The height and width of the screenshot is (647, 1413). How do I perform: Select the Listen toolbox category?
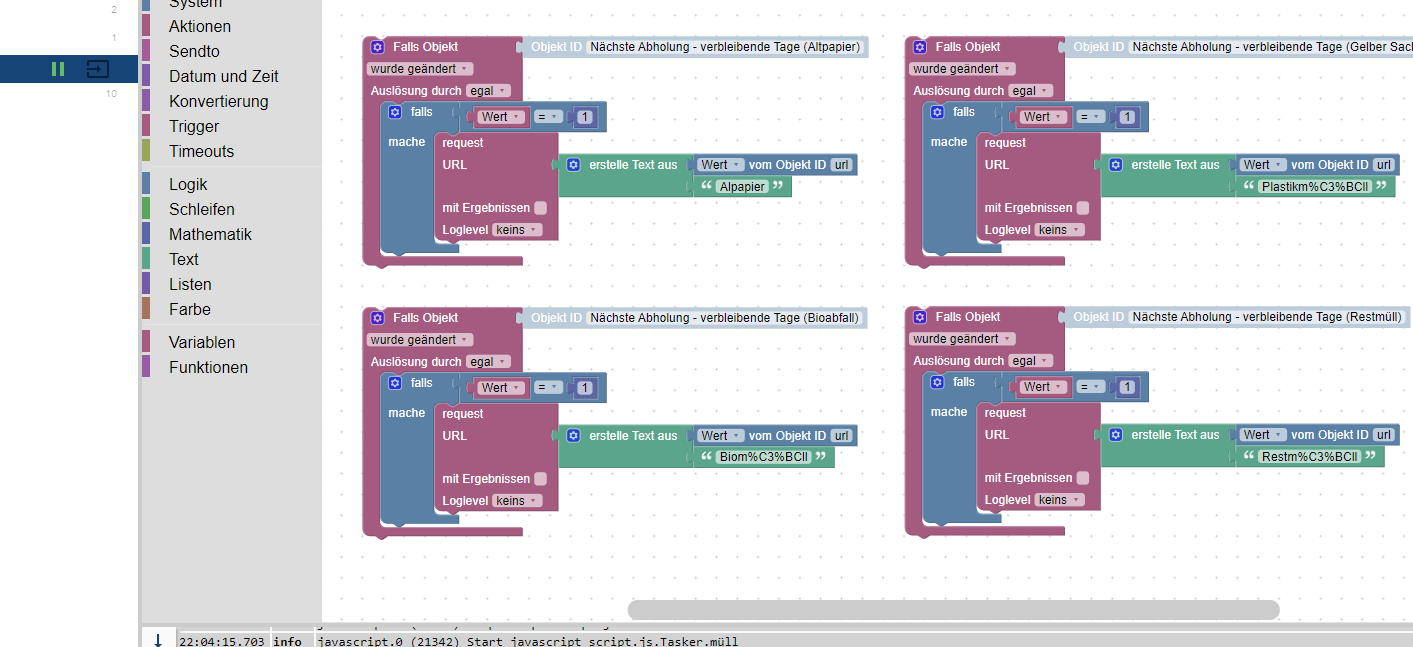point(190,285)
